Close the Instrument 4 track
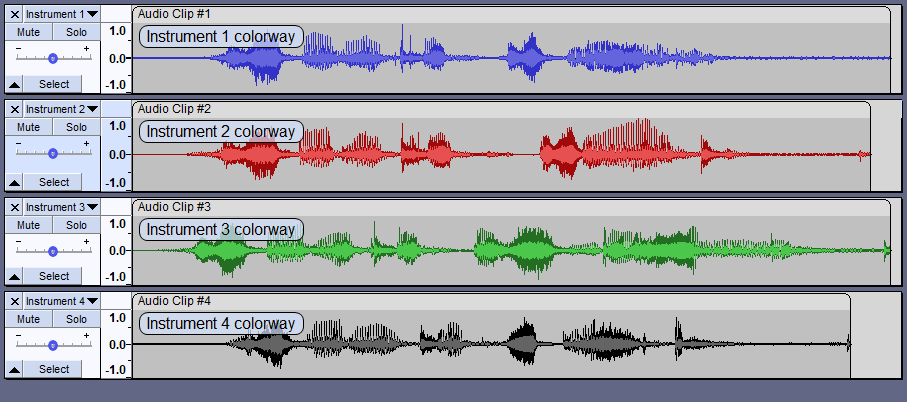Screen dimensions: 907x402 (x=15, y=301)
